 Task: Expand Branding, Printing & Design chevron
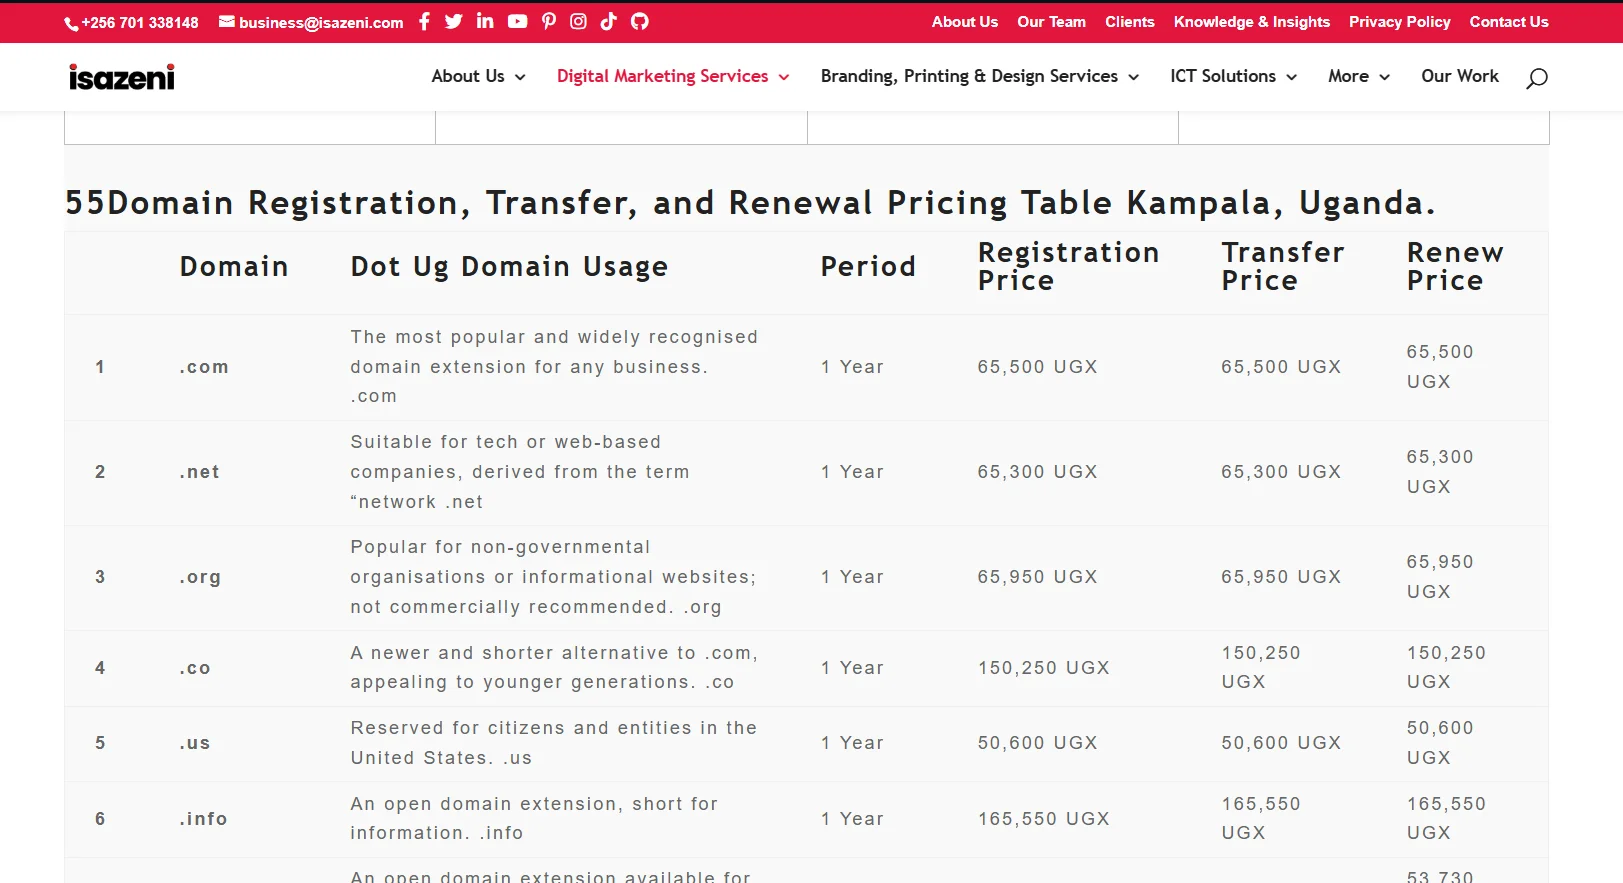[x=1133, y=77]
